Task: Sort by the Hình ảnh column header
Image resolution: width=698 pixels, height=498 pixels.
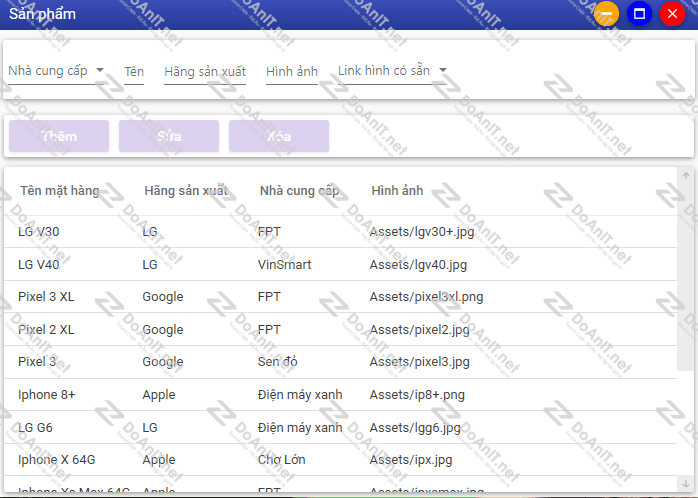Action: (x=397, y=191)
